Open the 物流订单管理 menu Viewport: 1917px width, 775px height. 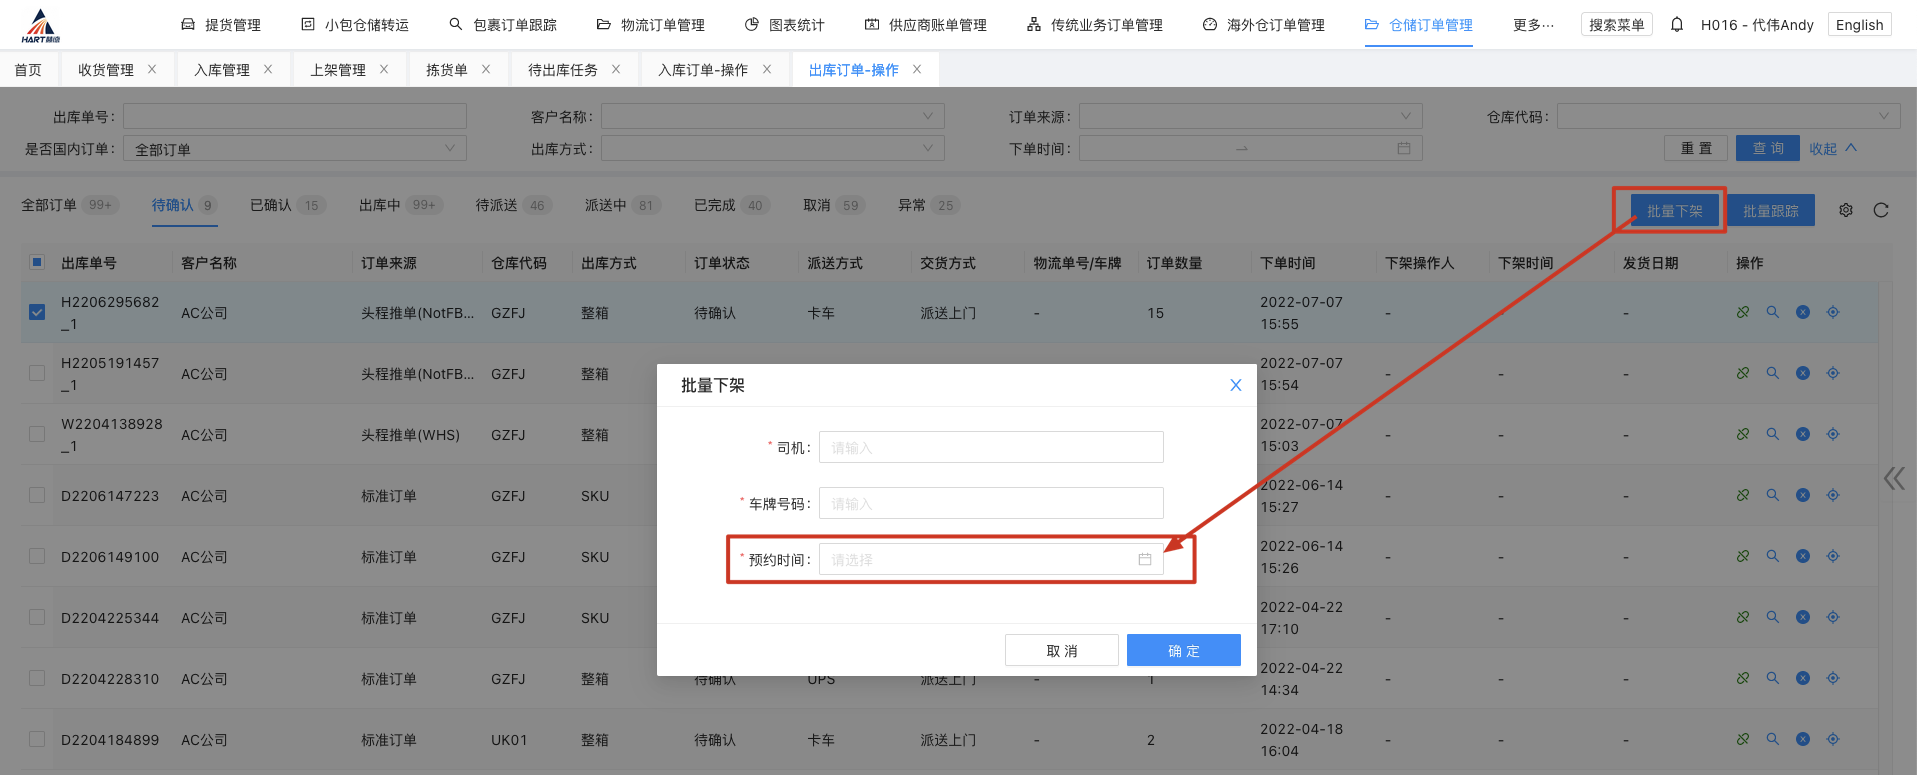click(x=651, y=25)
